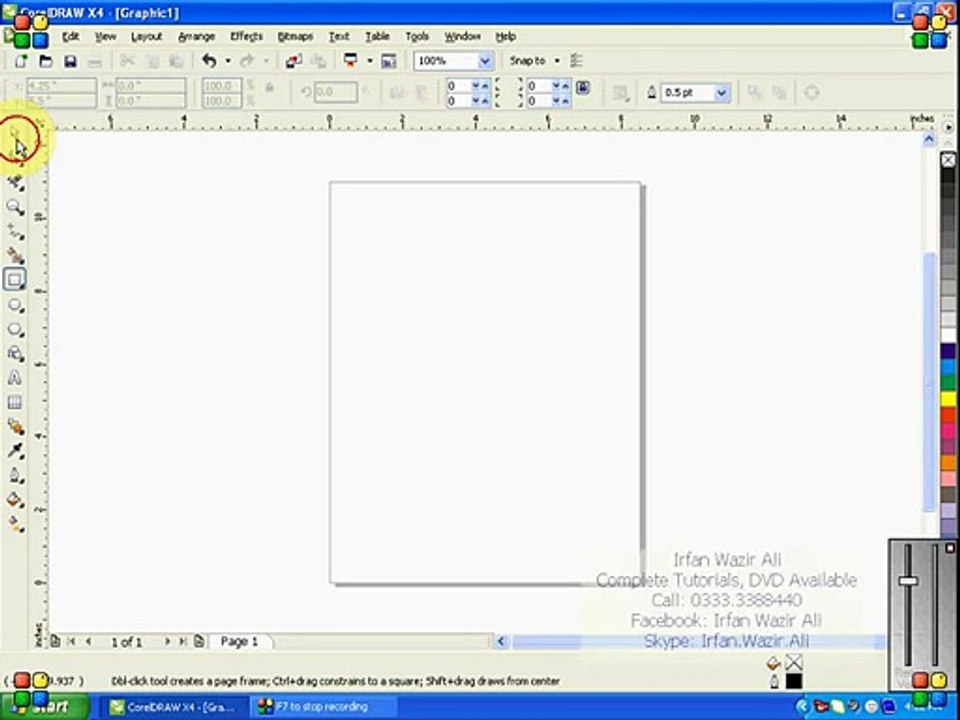Select the Rectangle tool

point(15,280)
